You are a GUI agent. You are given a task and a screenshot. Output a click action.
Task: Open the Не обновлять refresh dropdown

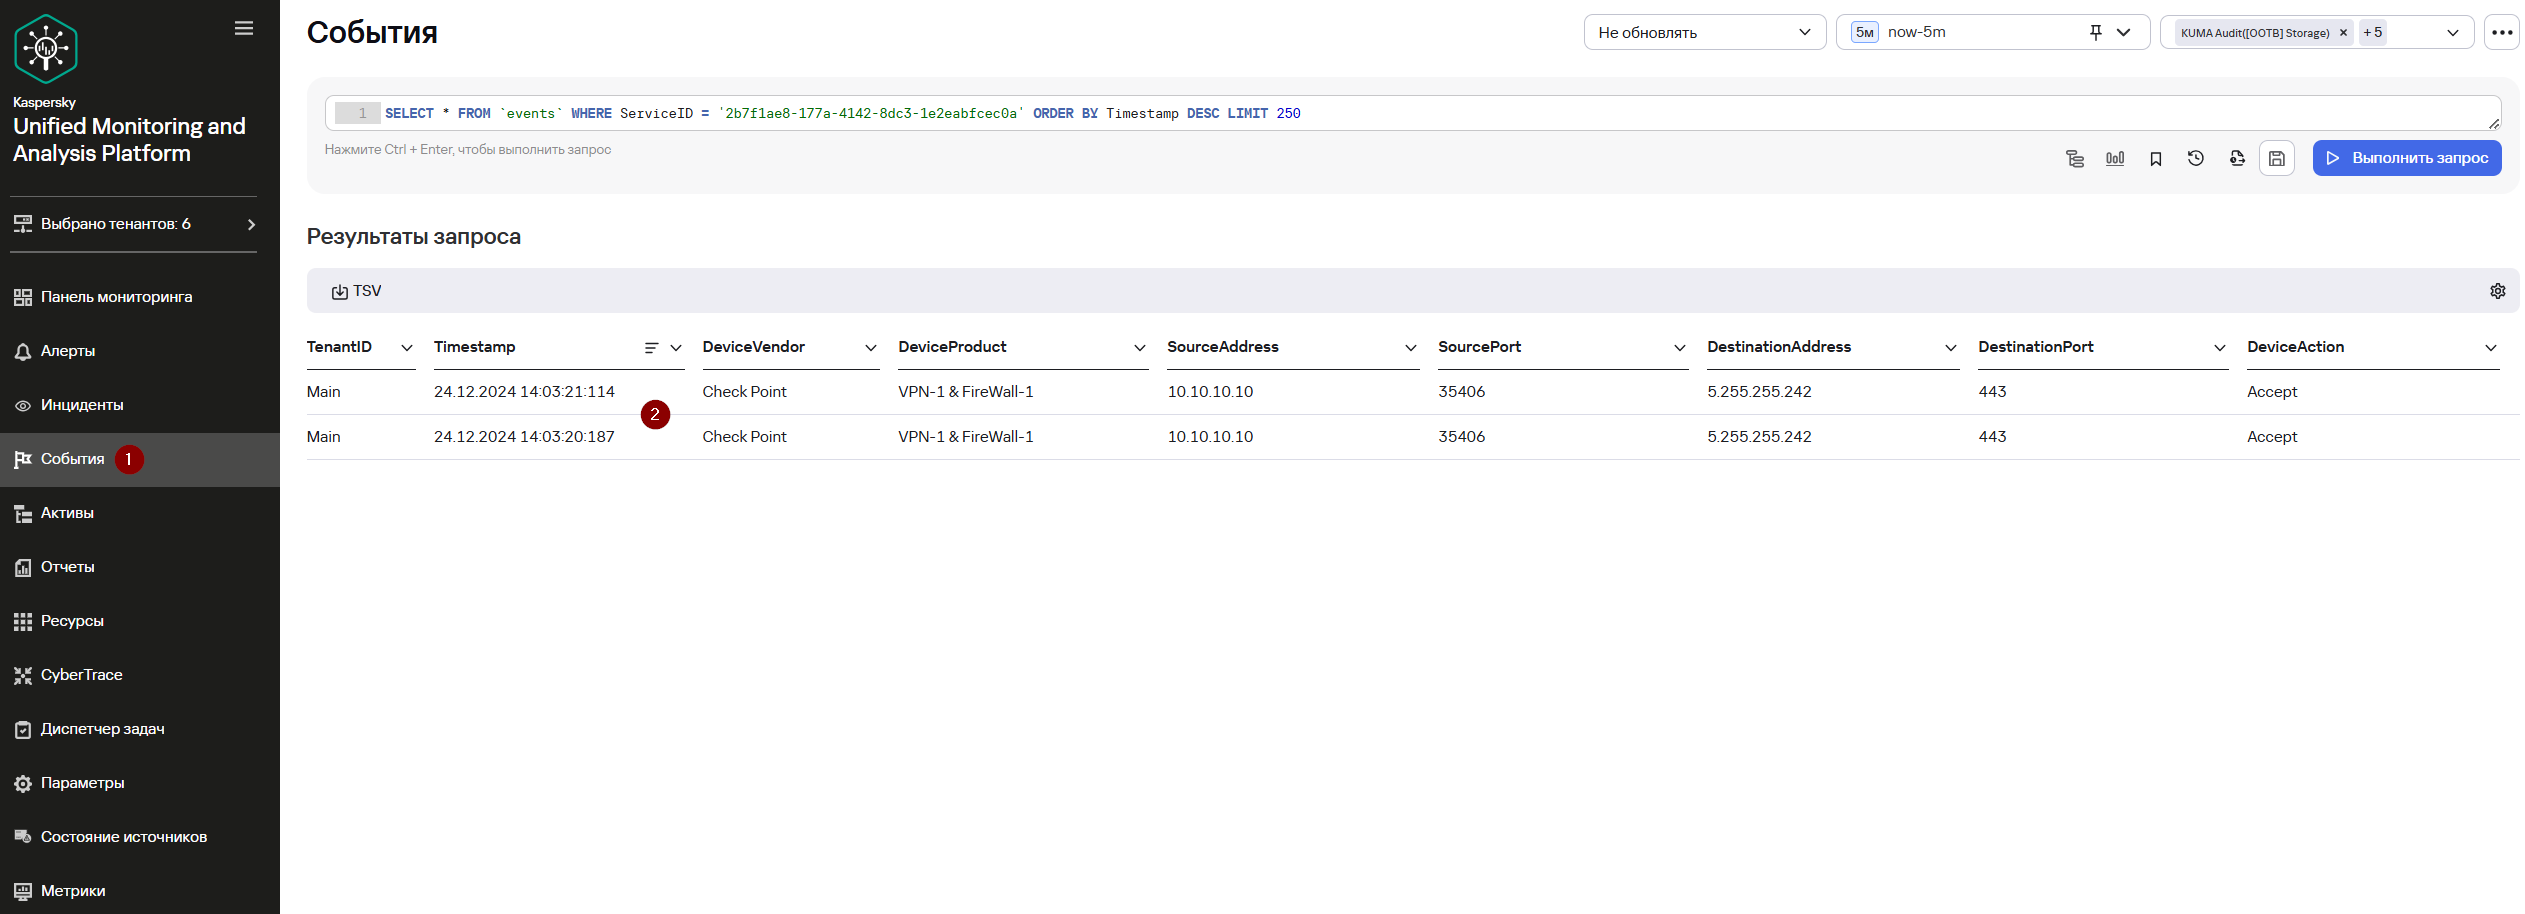coord(1705,32)
